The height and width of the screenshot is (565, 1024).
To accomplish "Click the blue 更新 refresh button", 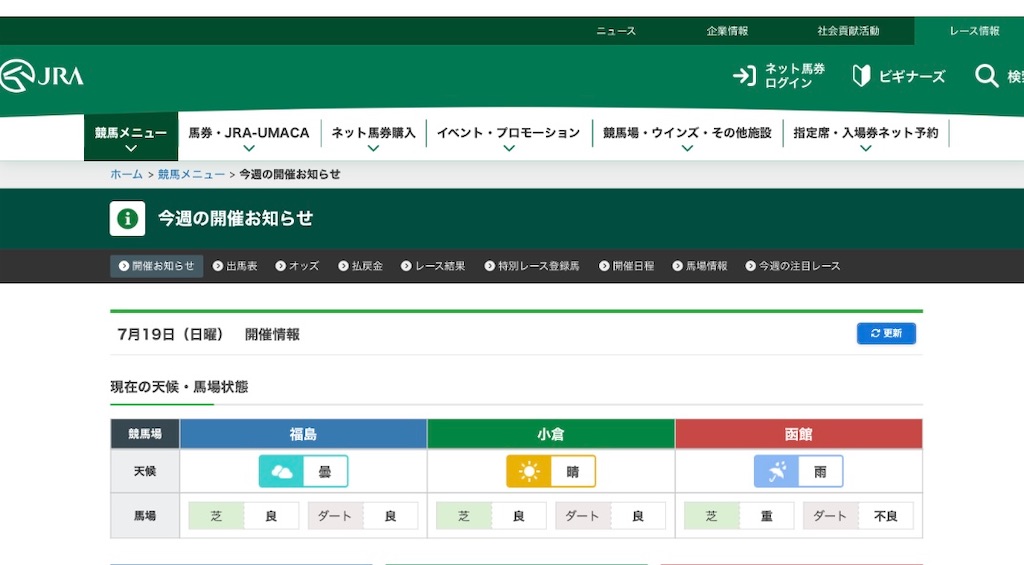I will click(x=886, y=333).
